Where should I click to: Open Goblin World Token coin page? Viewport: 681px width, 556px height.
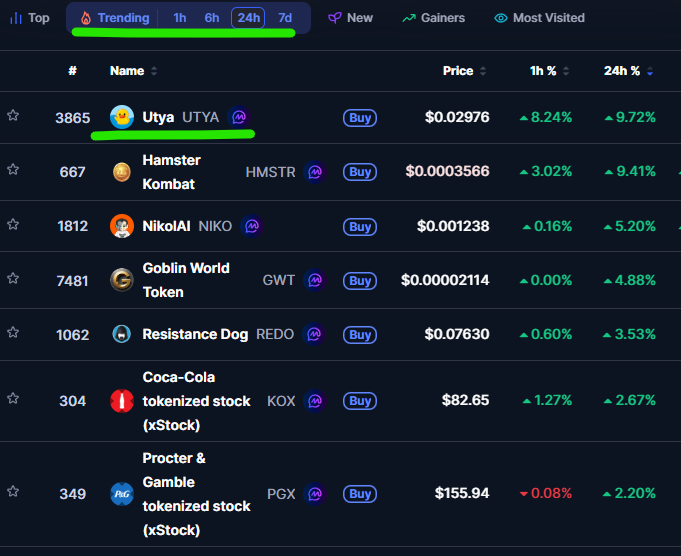[x=186, y=280]
